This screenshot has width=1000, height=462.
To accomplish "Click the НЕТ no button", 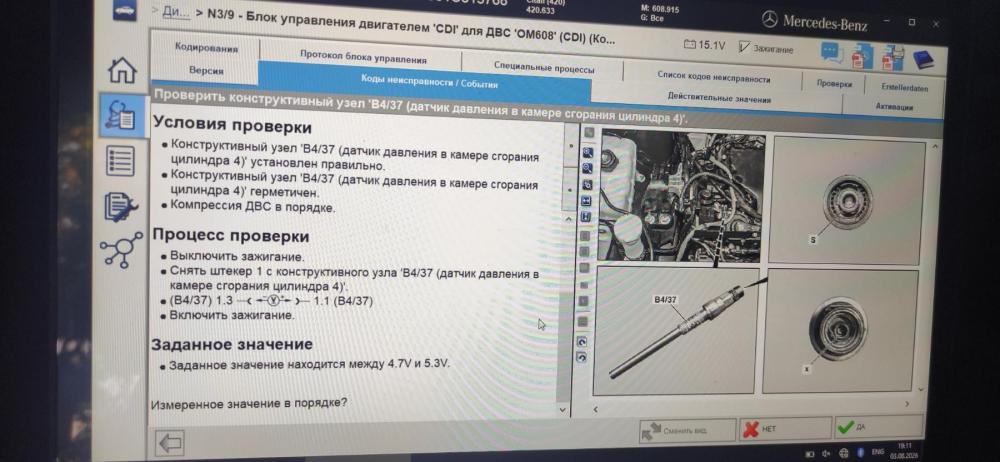I will pos(785,429).
